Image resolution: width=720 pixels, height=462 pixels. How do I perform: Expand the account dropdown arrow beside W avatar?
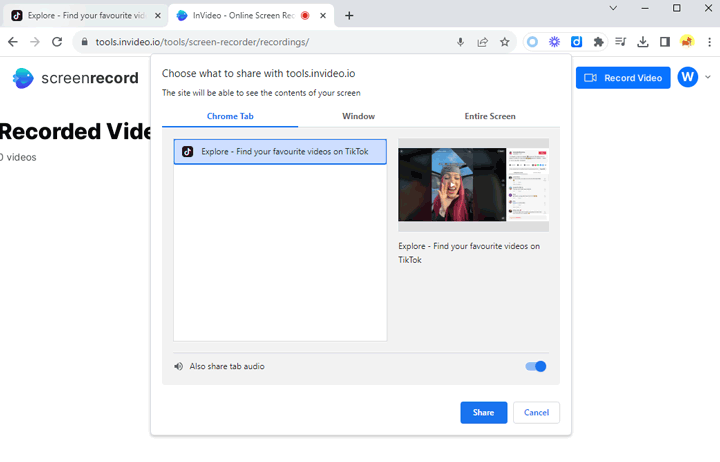click(x=708, y=78)
